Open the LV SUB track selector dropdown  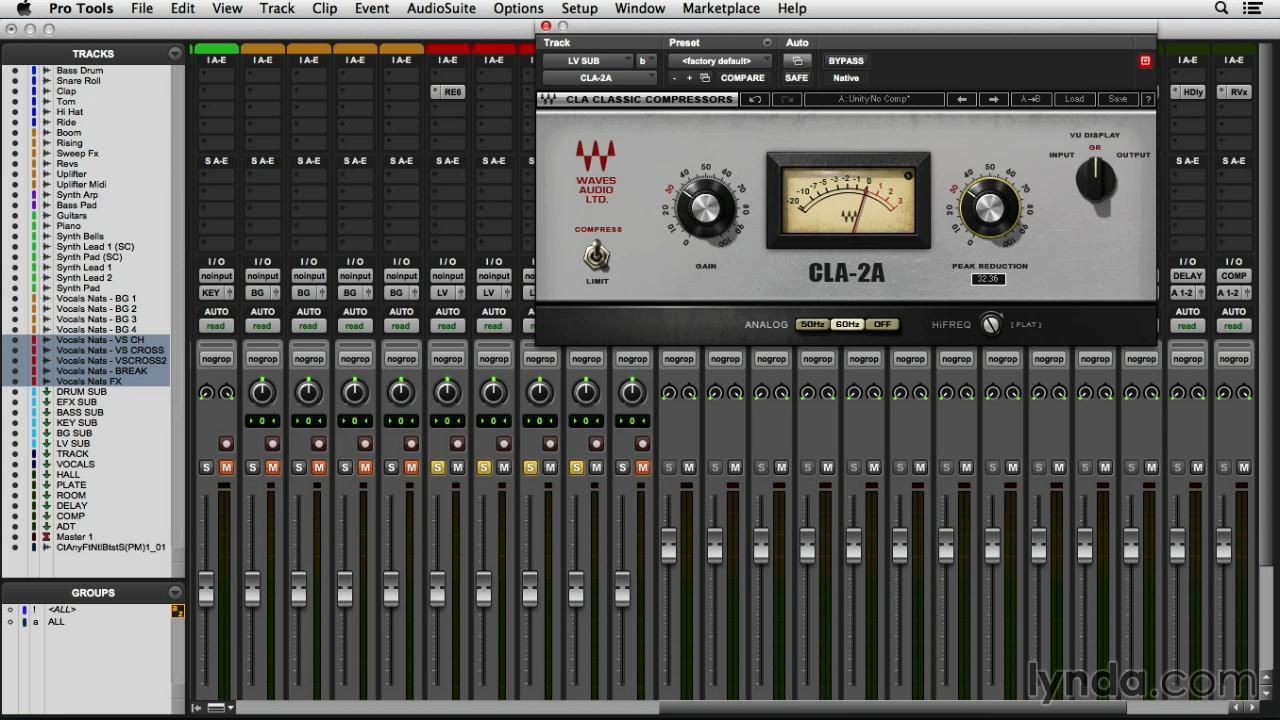[590, 60]
